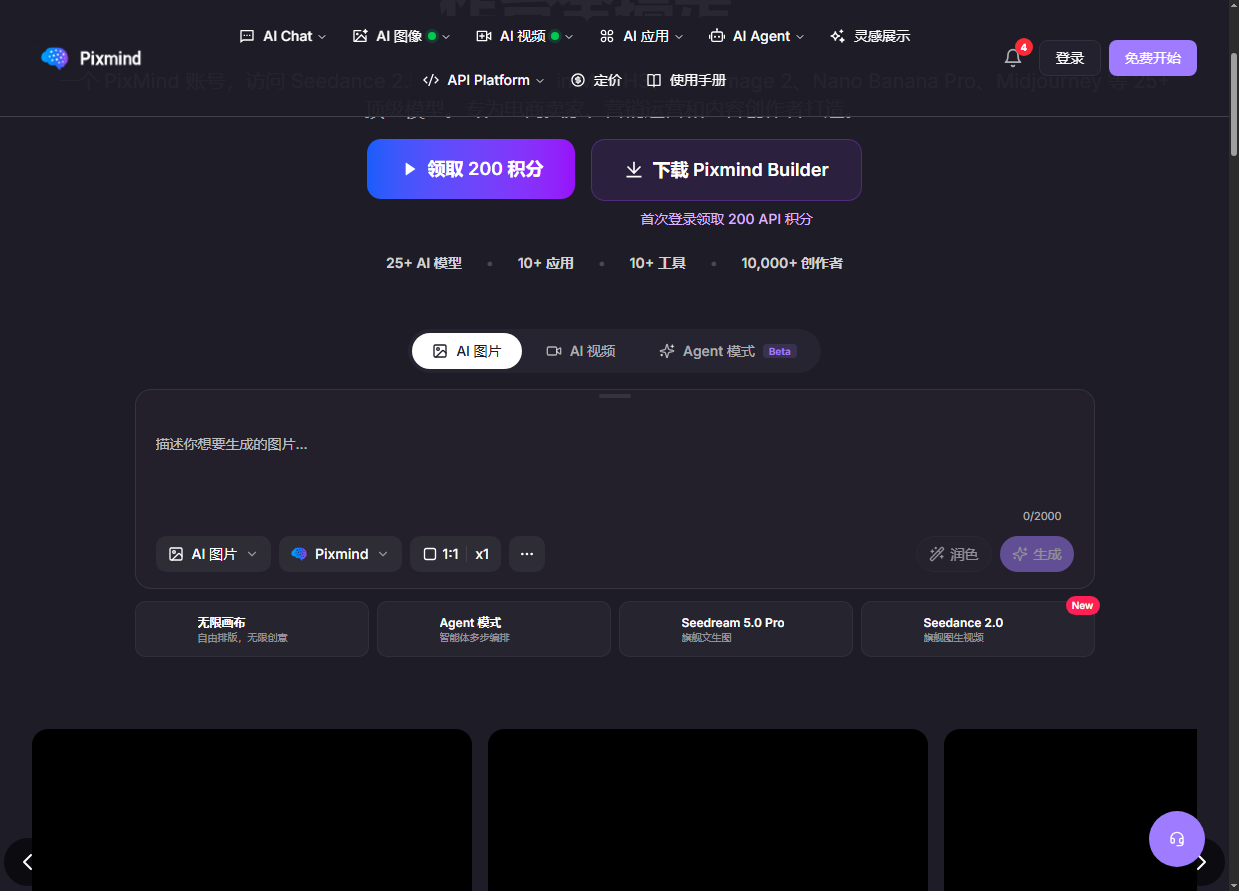Open the 1:1 aspect ratio selector

coord(440,554)
